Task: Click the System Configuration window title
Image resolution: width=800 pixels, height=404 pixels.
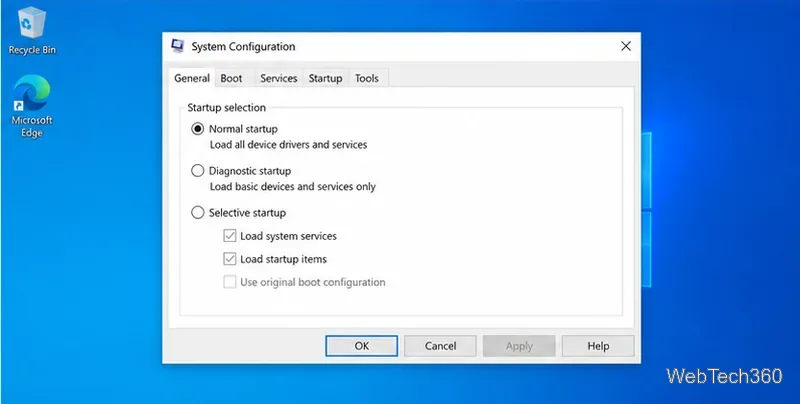Action: click(x=243, y=46)
